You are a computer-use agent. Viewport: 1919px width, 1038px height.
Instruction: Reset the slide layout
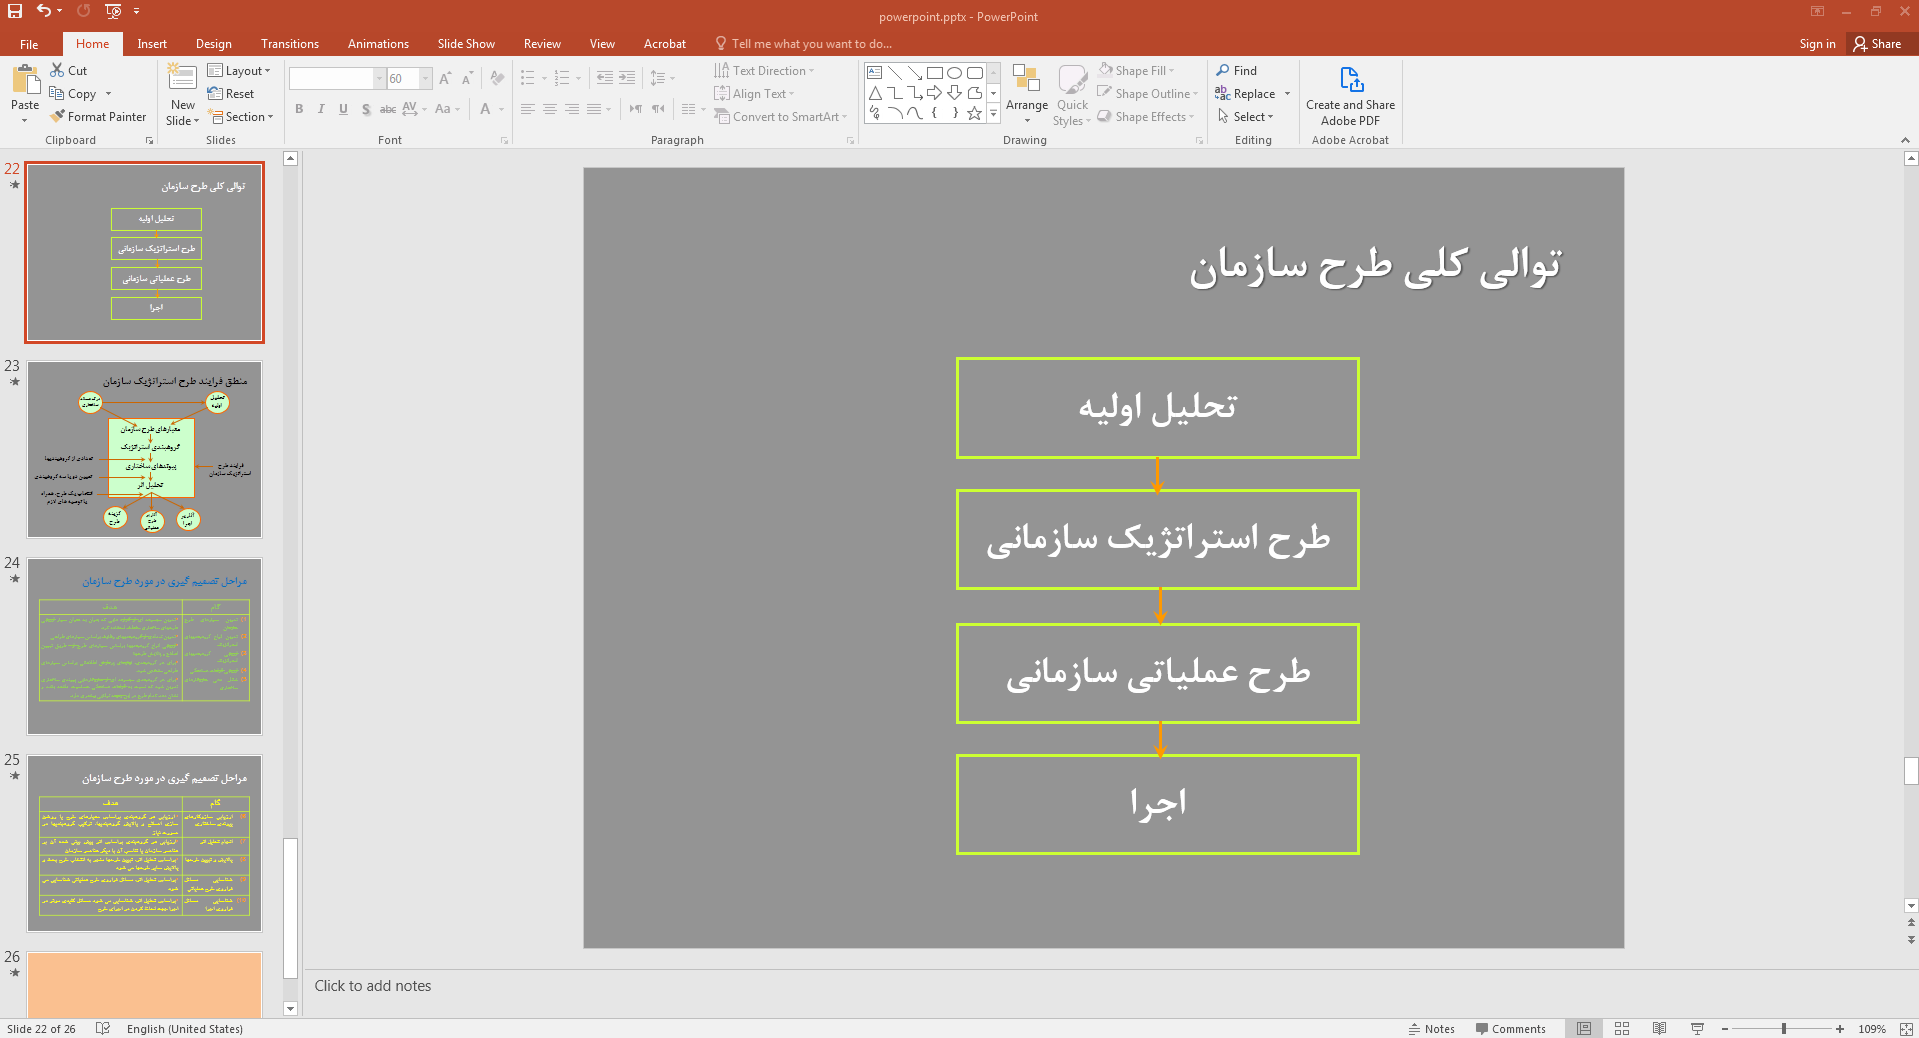[x=231, y=93]
